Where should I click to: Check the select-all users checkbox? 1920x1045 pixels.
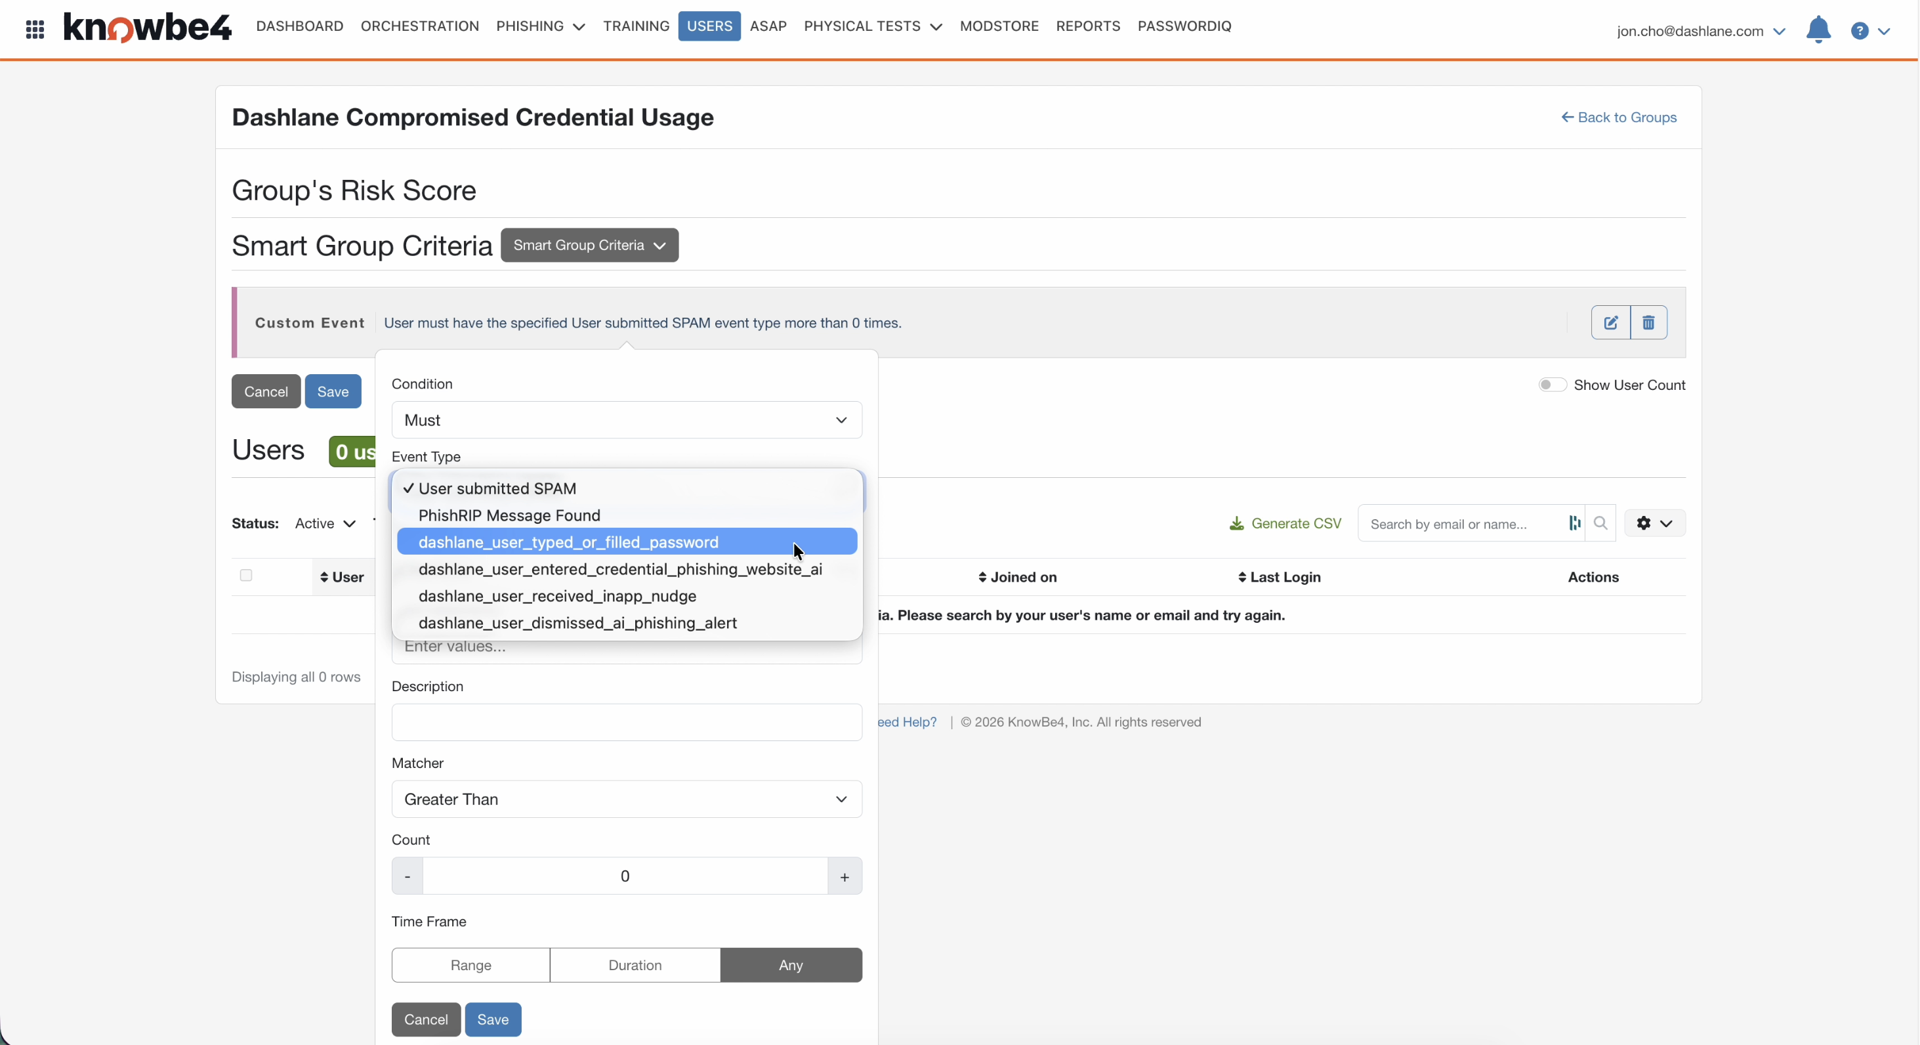coord(246,575)
